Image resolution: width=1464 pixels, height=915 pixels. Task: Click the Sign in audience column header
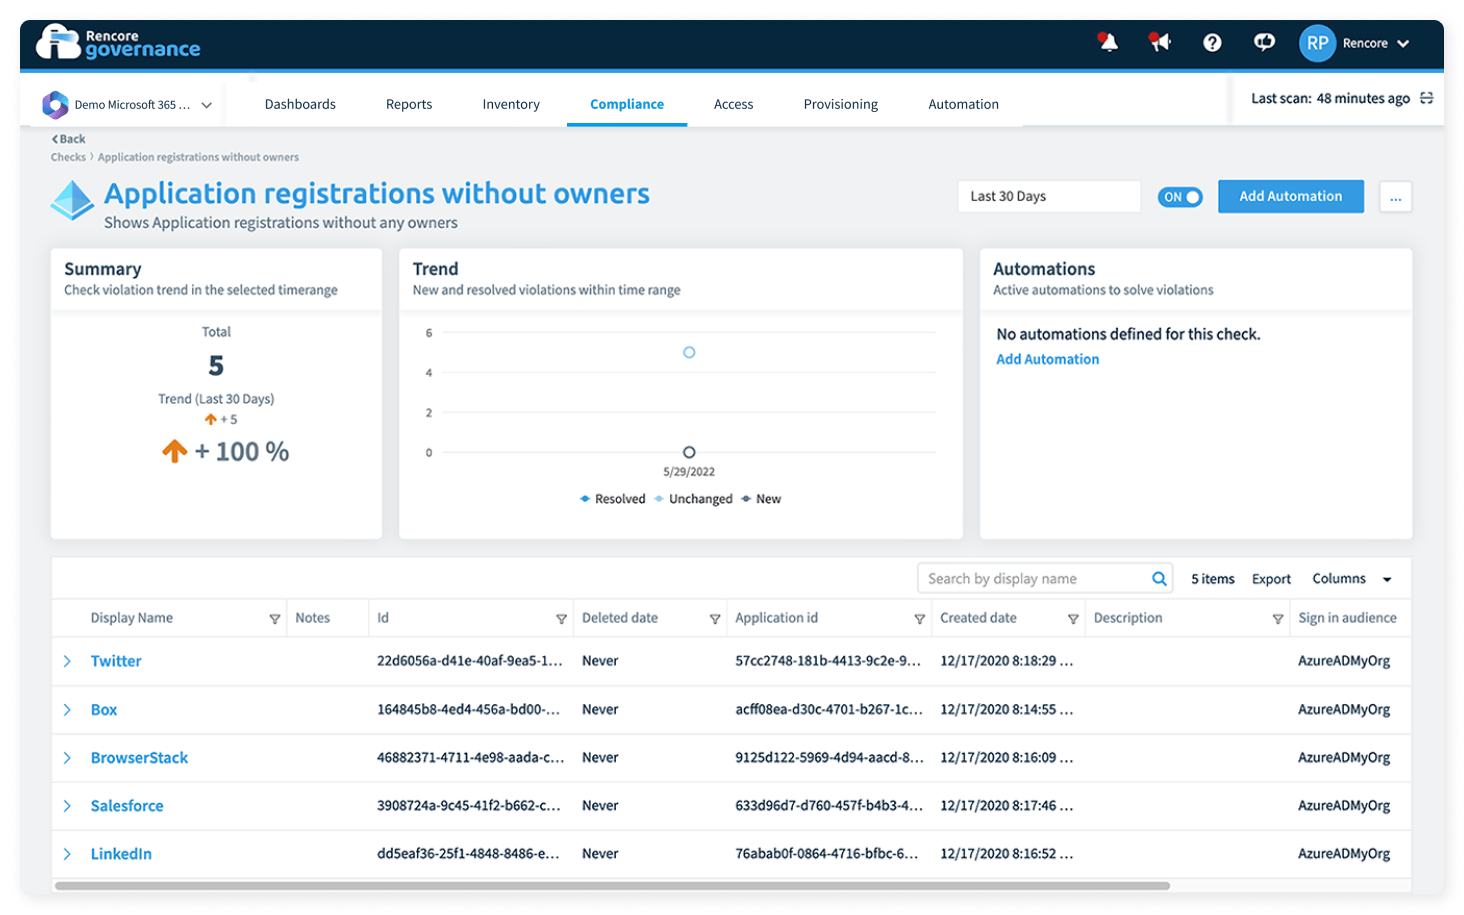[x=1347, y=618]
